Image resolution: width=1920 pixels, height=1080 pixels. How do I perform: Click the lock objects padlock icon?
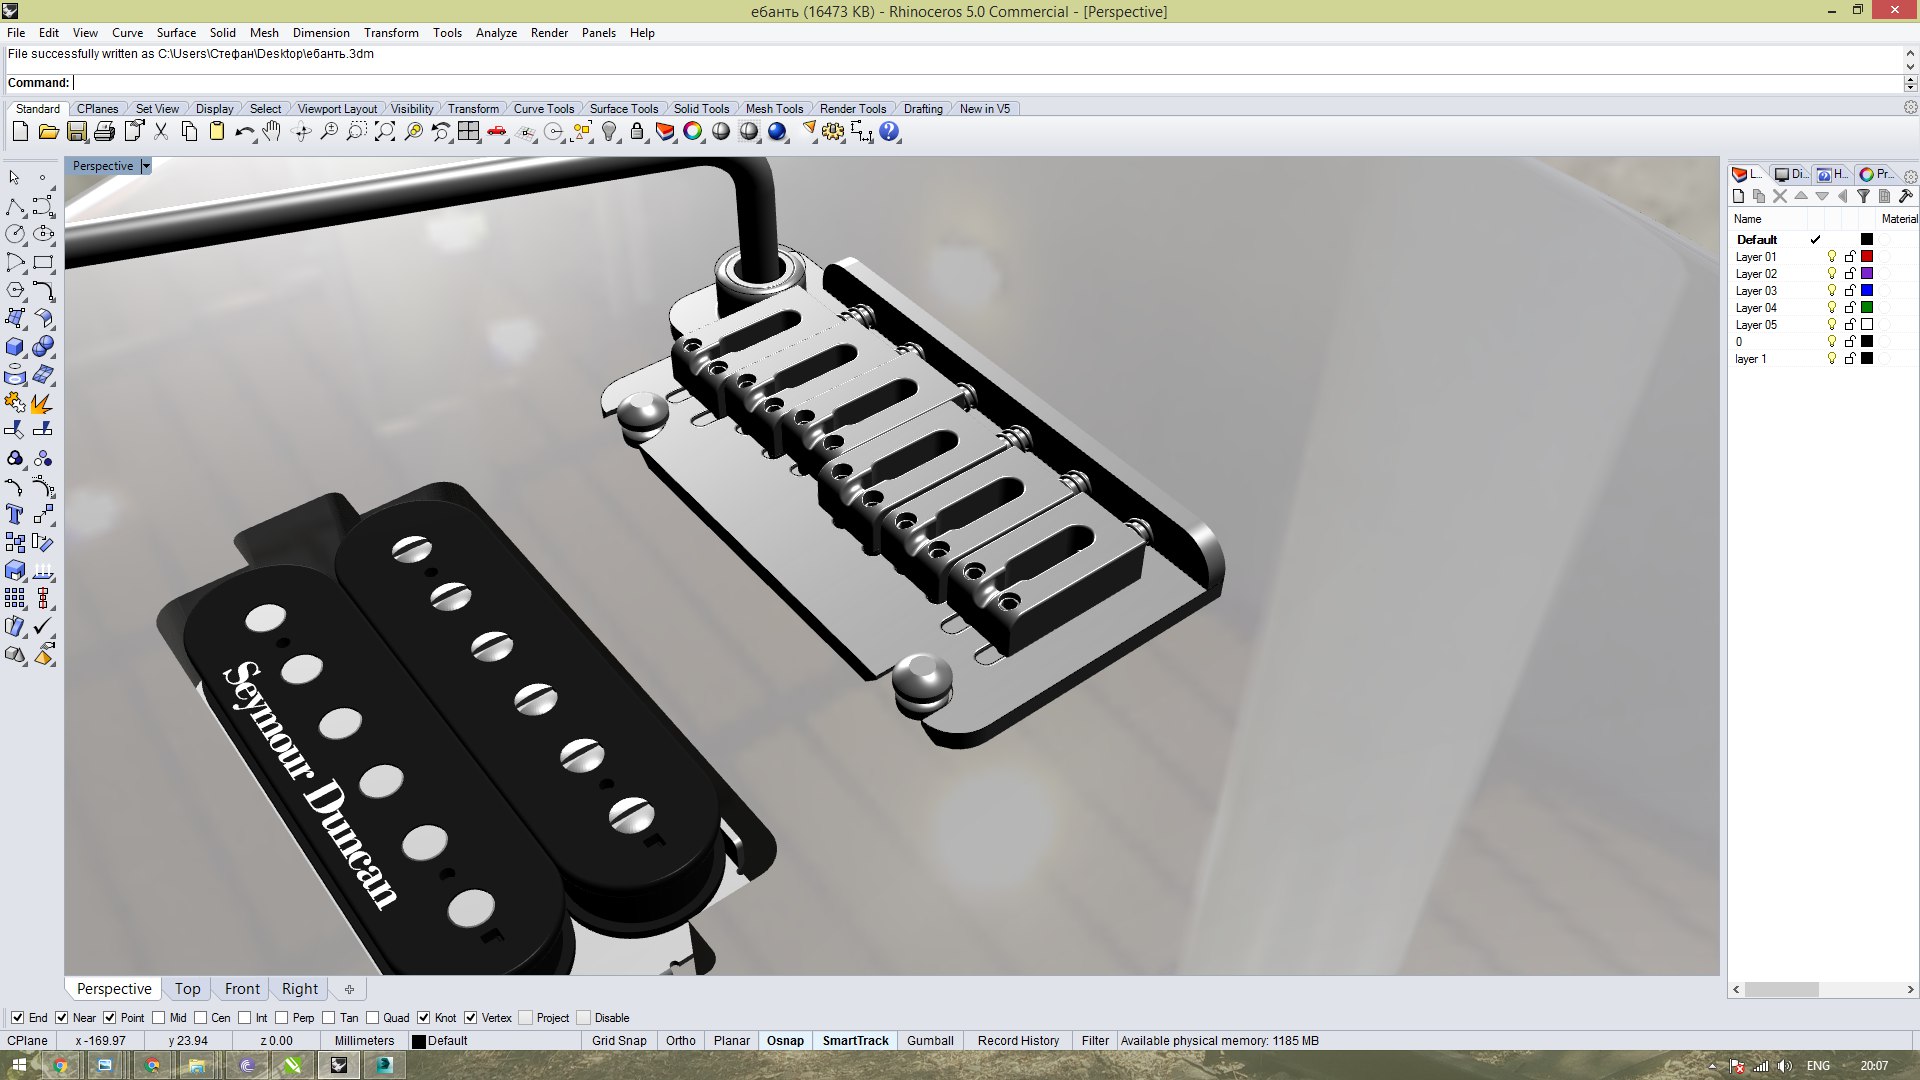point(637,132)
